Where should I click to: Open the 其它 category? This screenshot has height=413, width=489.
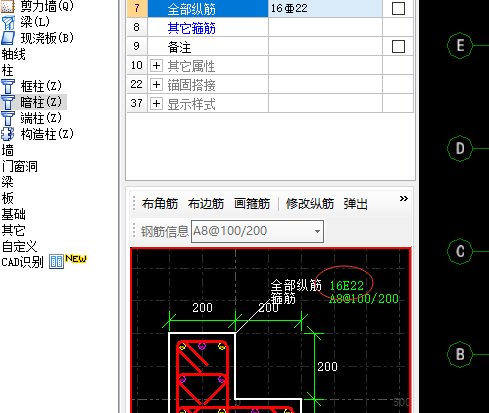[13, 230]
